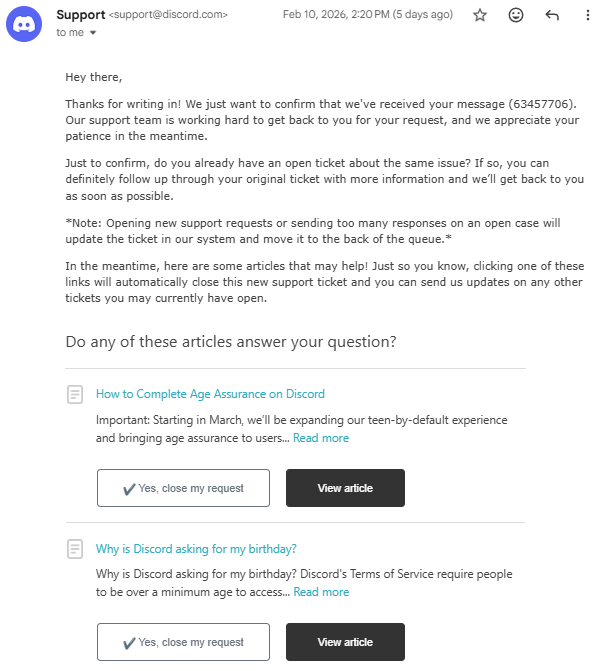Add an emoji reaction to email
This screenshot has height=671, width=601.
(516, 15)
